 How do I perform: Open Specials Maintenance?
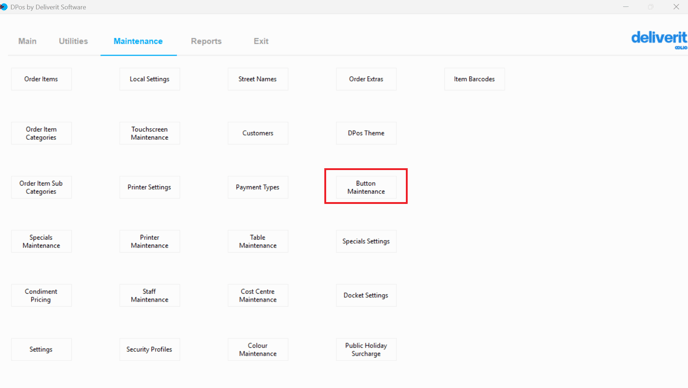pos(41,241)
